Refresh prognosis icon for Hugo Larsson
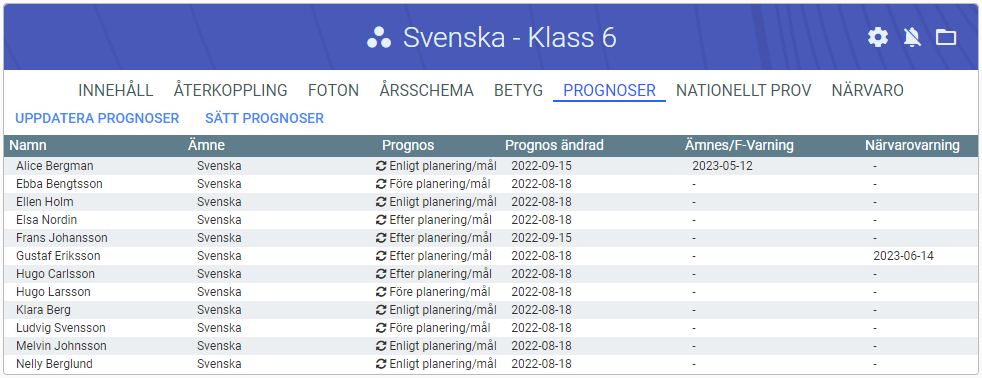982x378 pixels. click(381, 292)
